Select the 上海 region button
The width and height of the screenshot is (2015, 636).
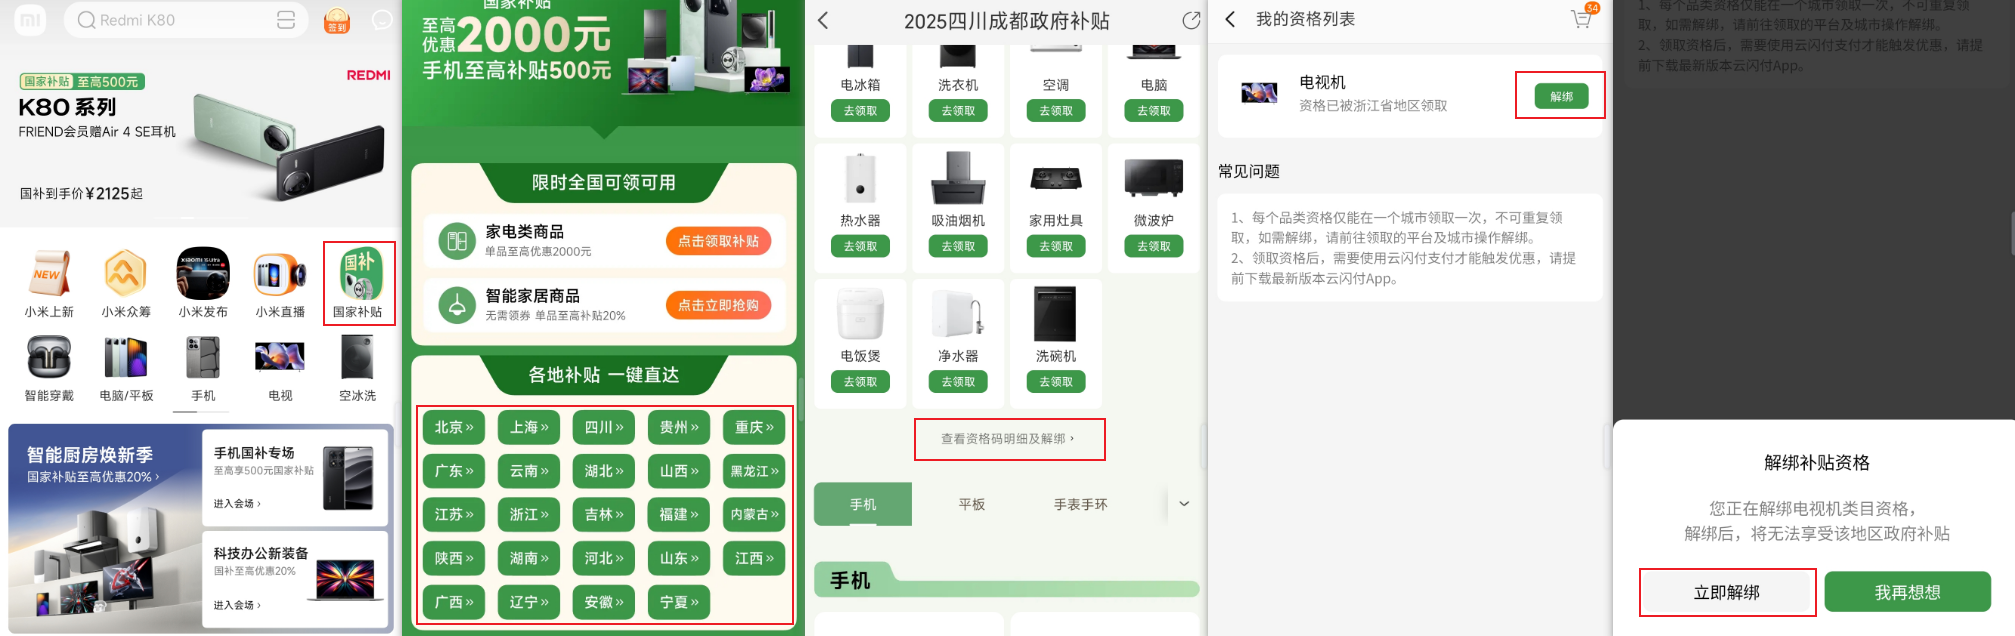[x=529, y=427]
